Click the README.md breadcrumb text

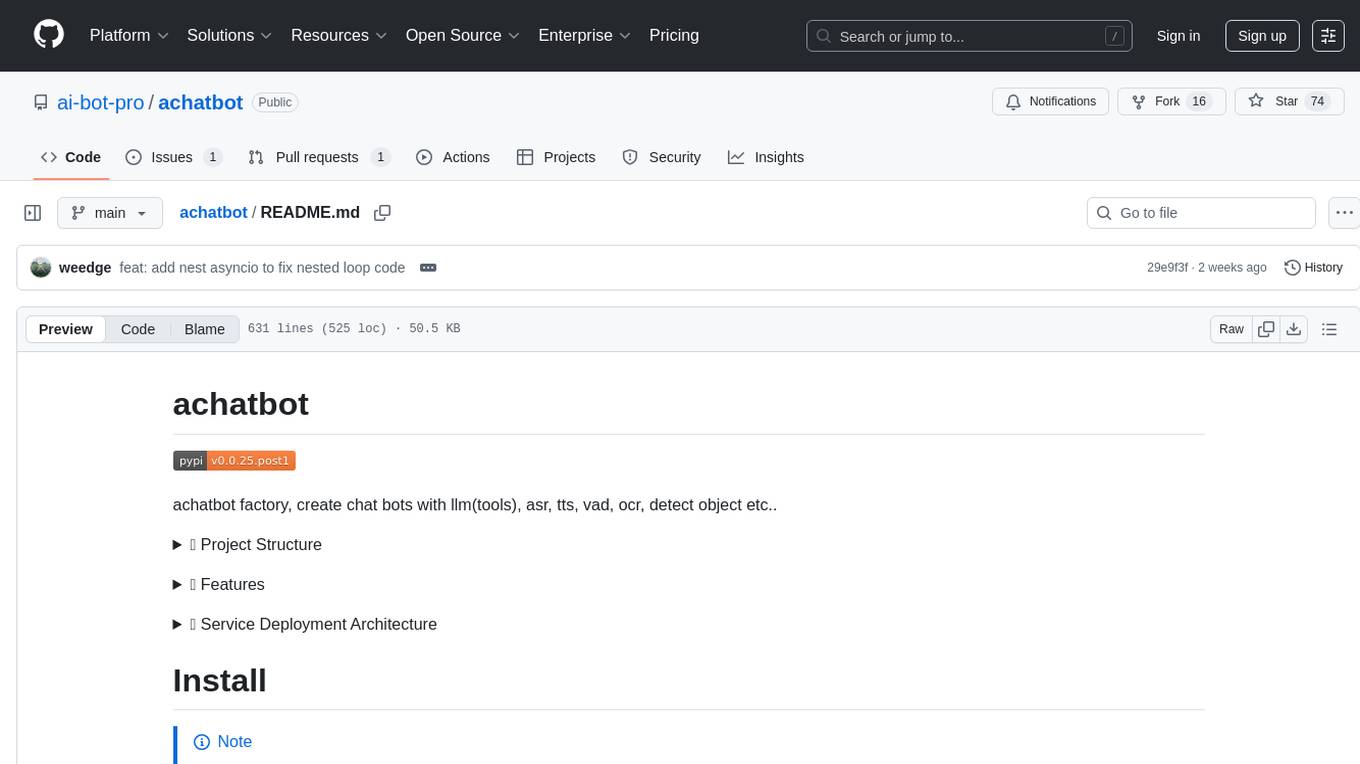click(310, 213)
